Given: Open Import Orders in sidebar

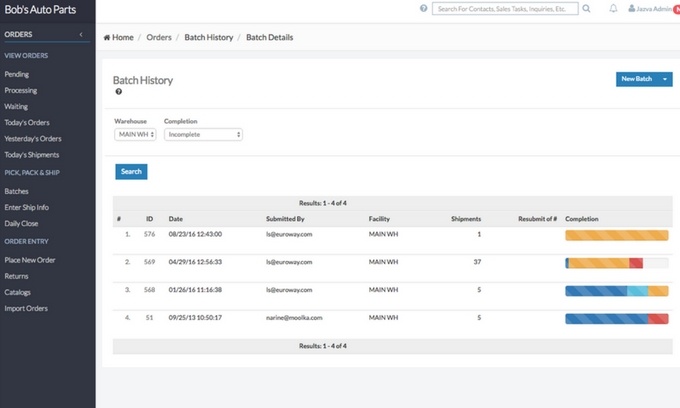Looking at the screenshot, I should [x=26, y=308].
